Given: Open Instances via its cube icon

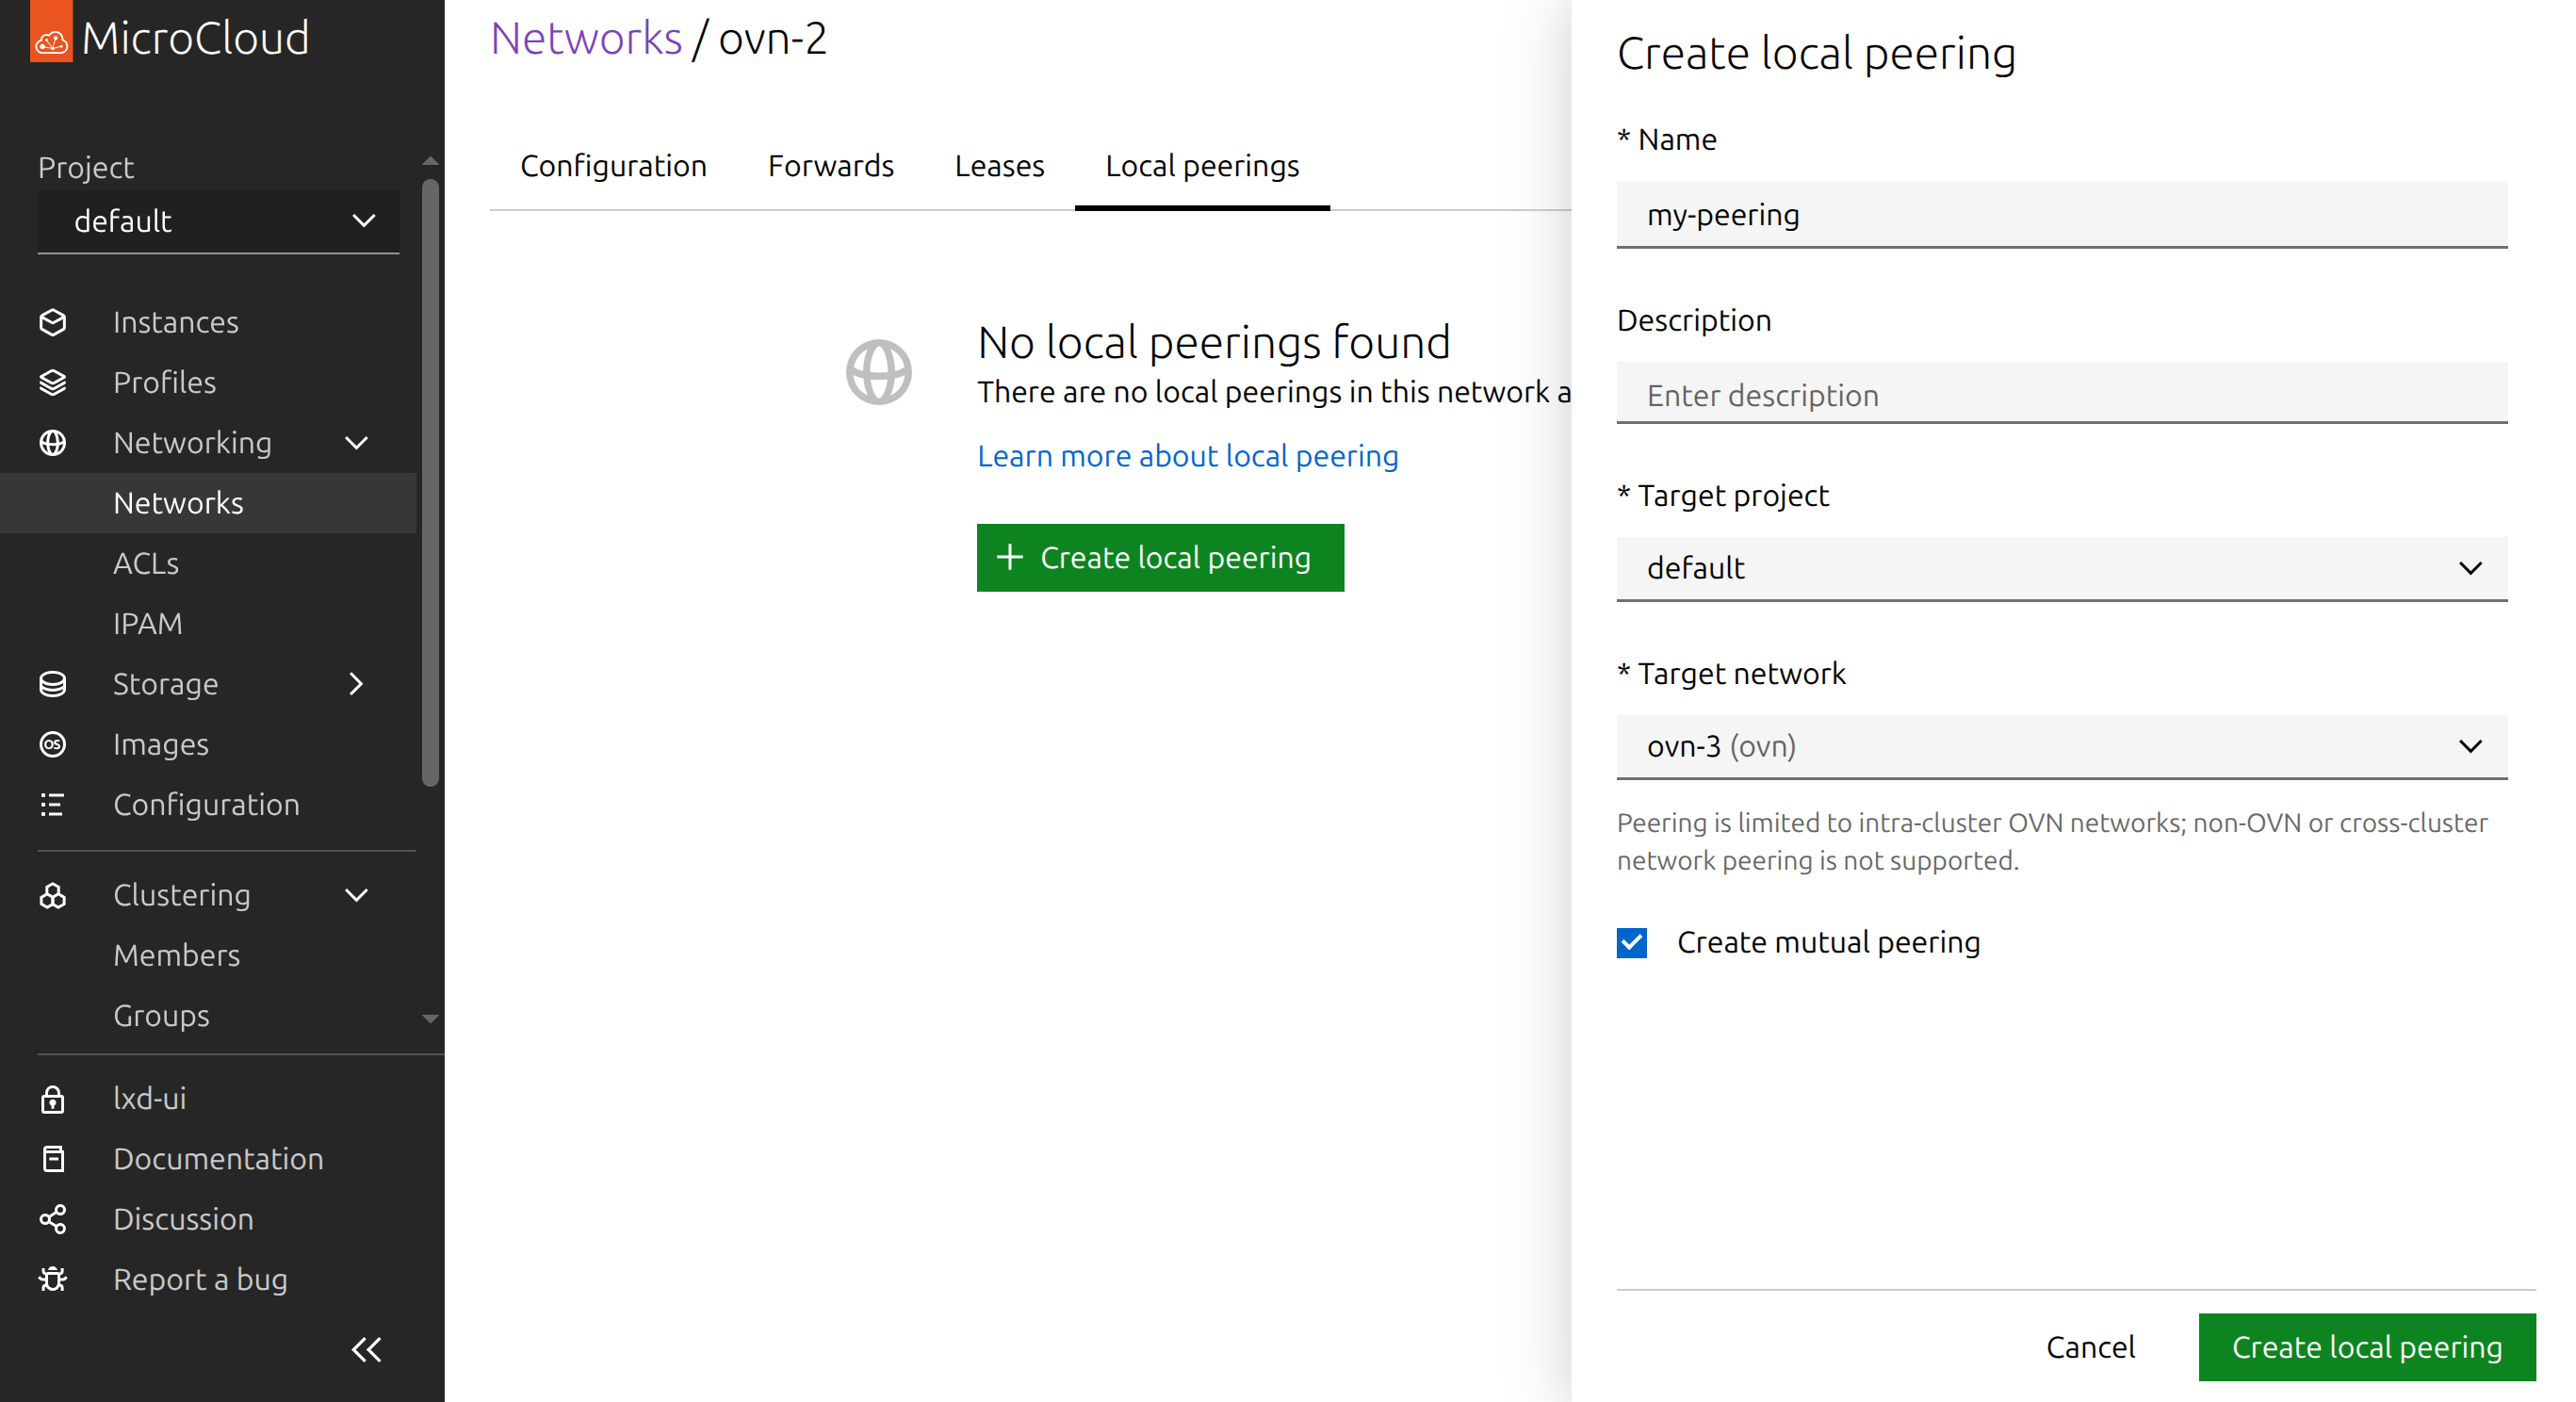Looking at the screenshot, I should coord(53,322).
